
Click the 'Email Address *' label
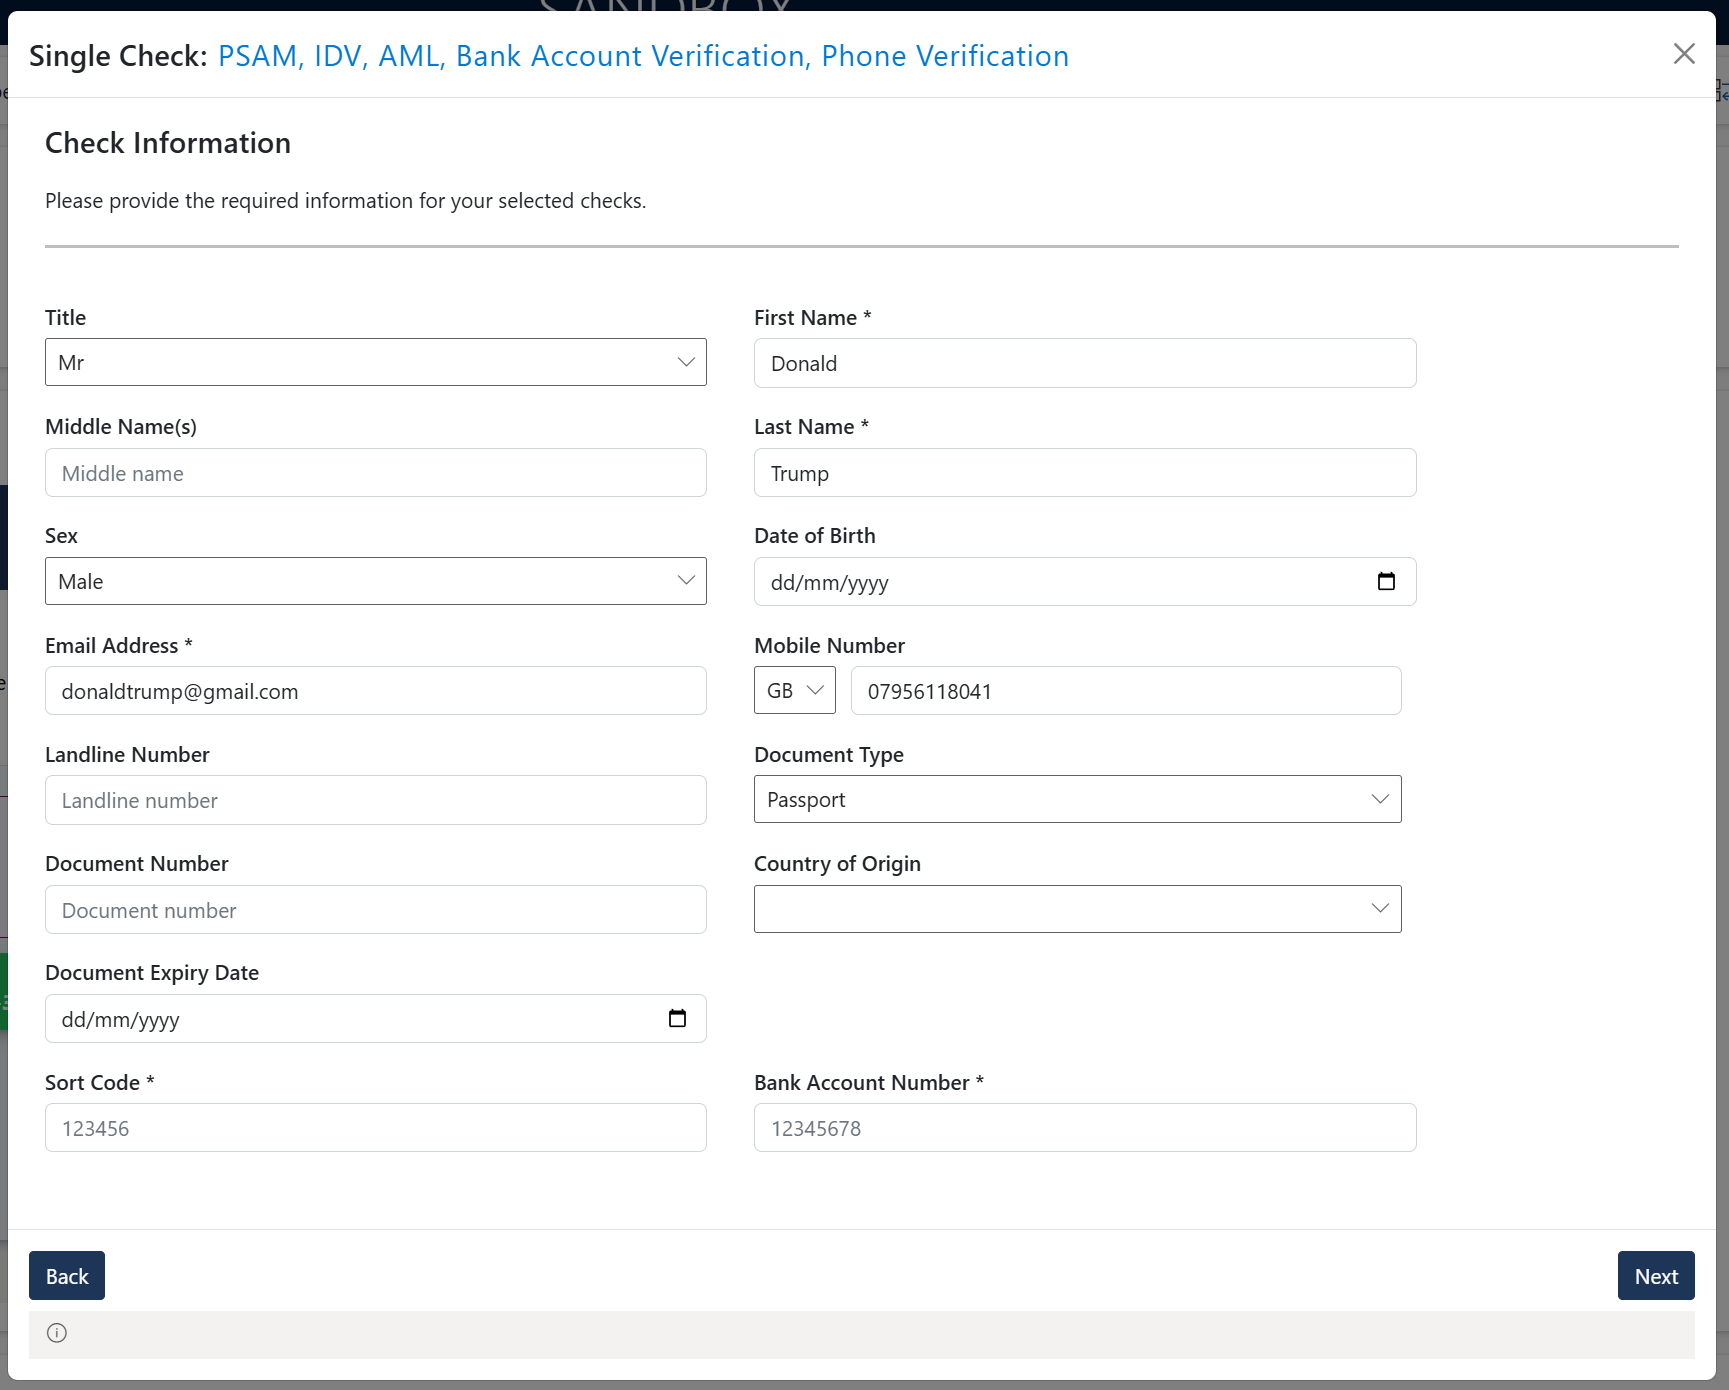(x=119, y=646)
